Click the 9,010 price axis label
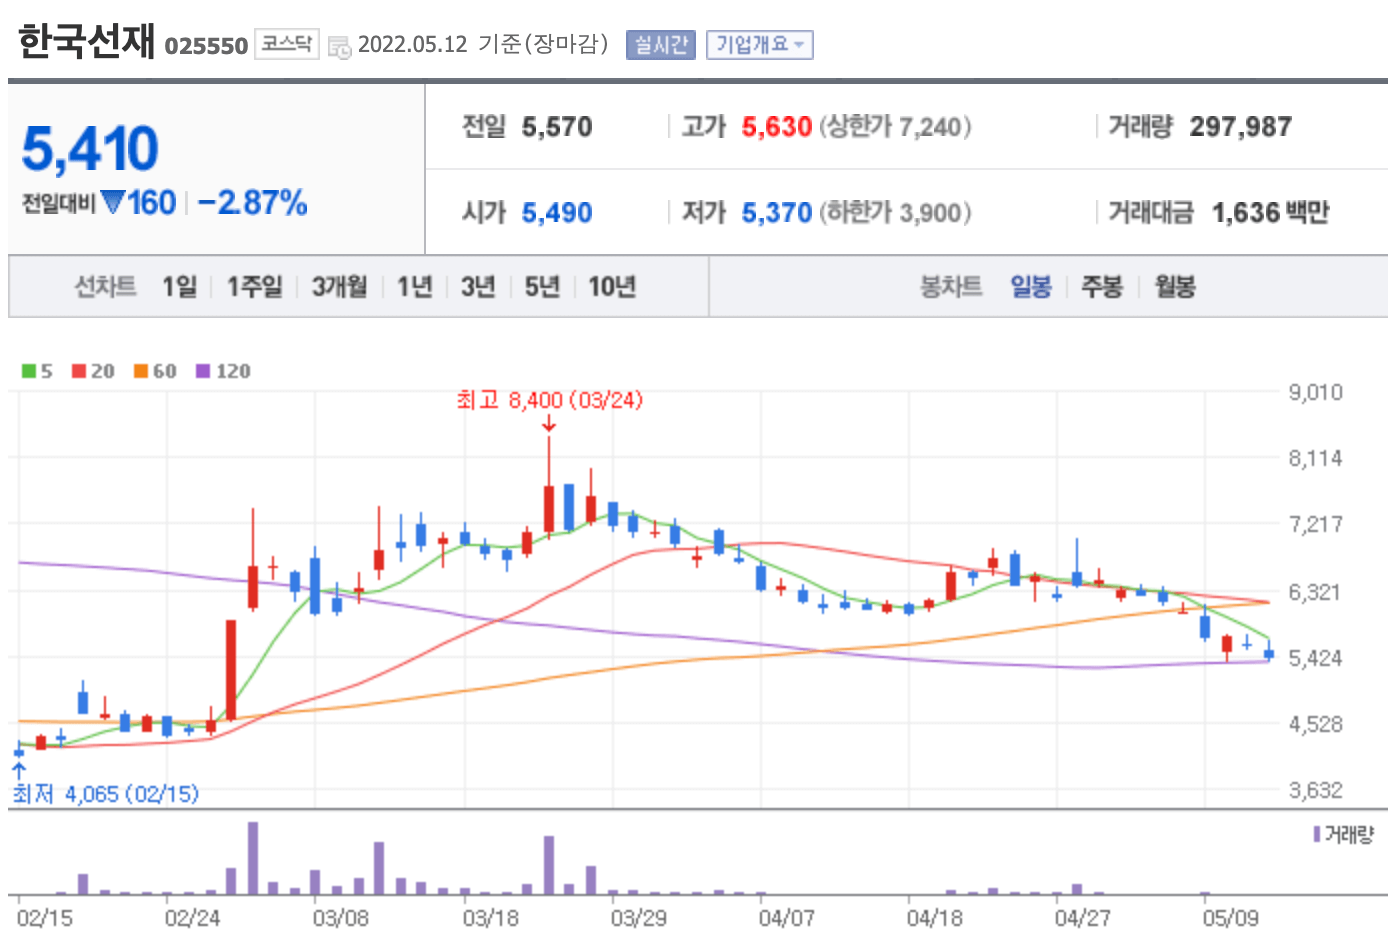The width and height of the screenshot is (1388, 952). coord(1316,392)
